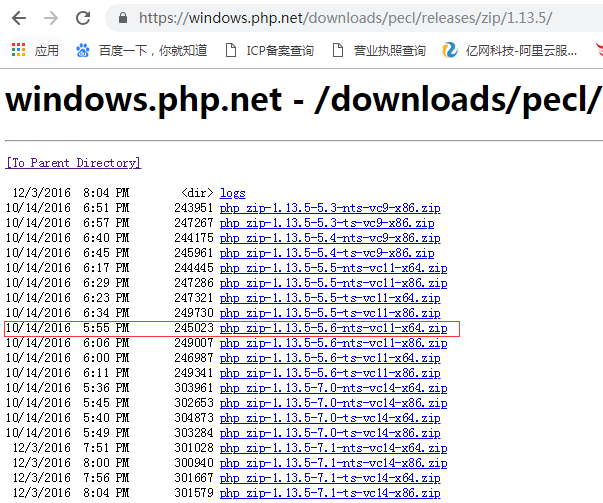Download php_zip-1.13.5-7.1-ts-vc14-x64.zip
The image size is (603, 503).
click(330, 478)
